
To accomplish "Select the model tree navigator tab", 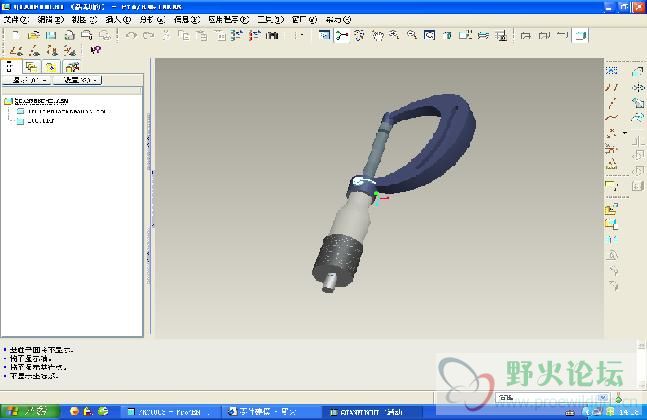I will 10,67.
